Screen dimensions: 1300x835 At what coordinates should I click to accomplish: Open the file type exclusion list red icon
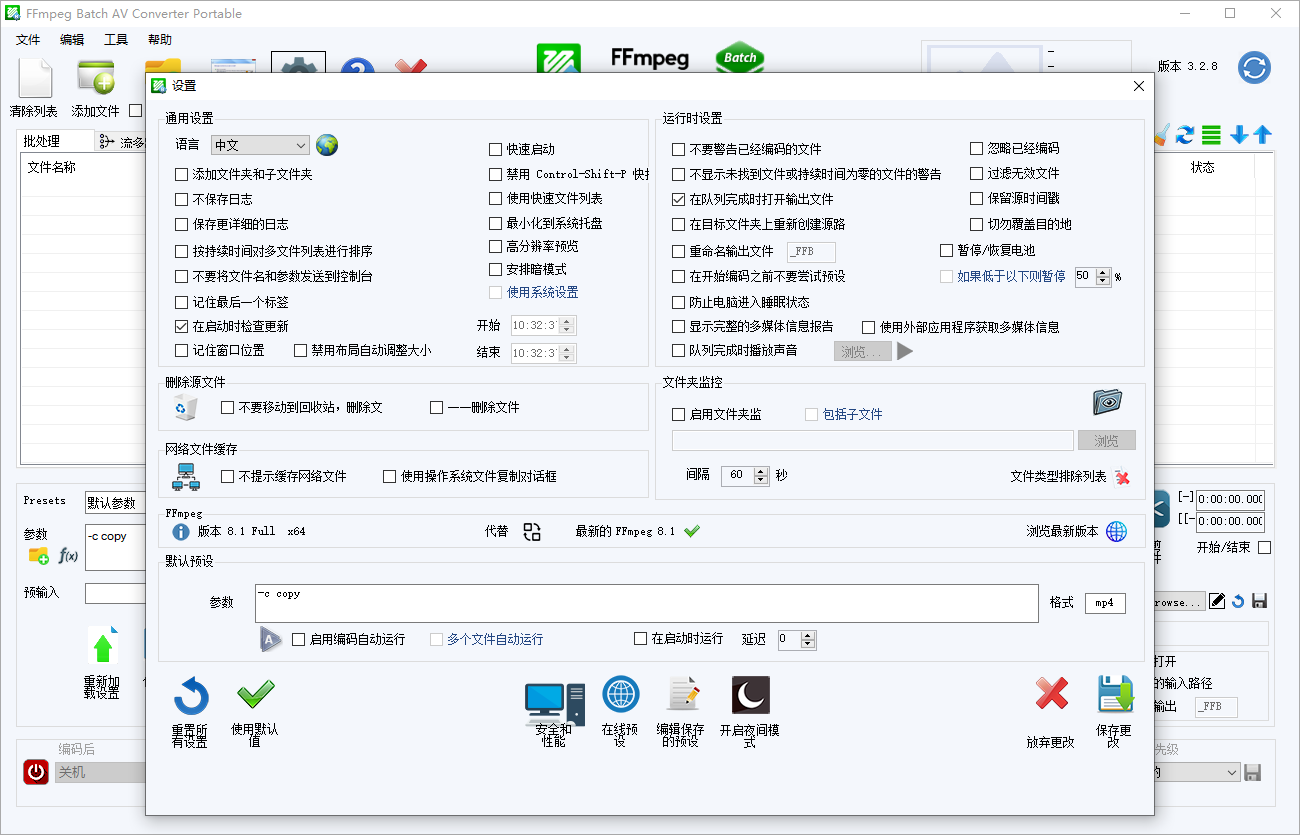pyautogui.click(x=1122, y=477)
